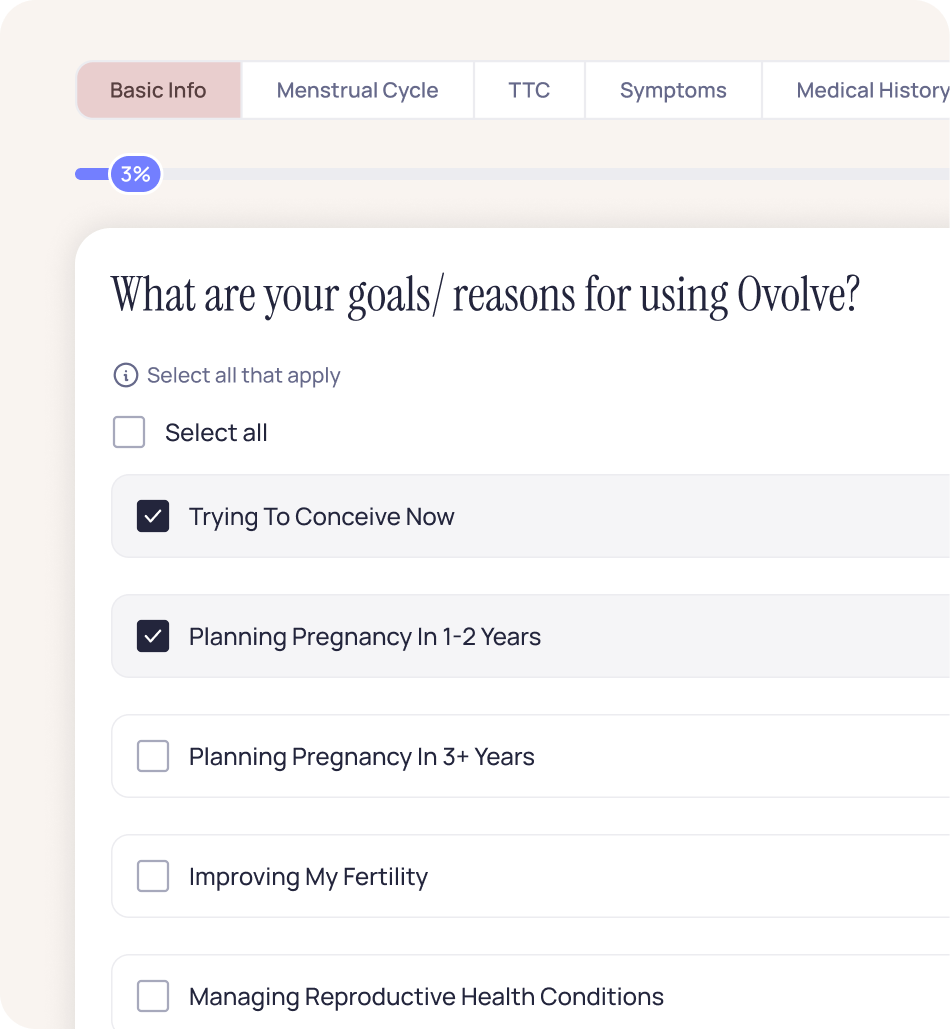Viewport: 950px width, 1029px height.
Task: Switch to the Menstrual Cycle tab
Action: pos(357,91)
